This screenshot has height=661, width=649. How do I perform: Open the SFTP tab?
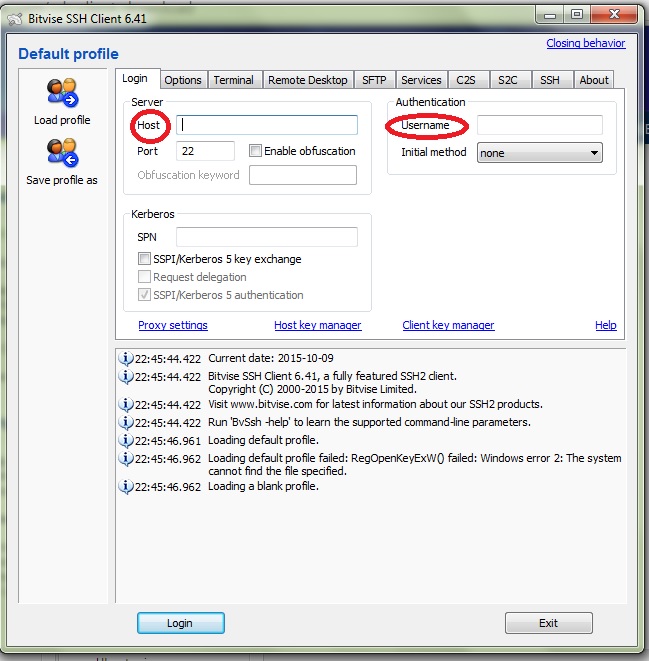pos(374,80)
